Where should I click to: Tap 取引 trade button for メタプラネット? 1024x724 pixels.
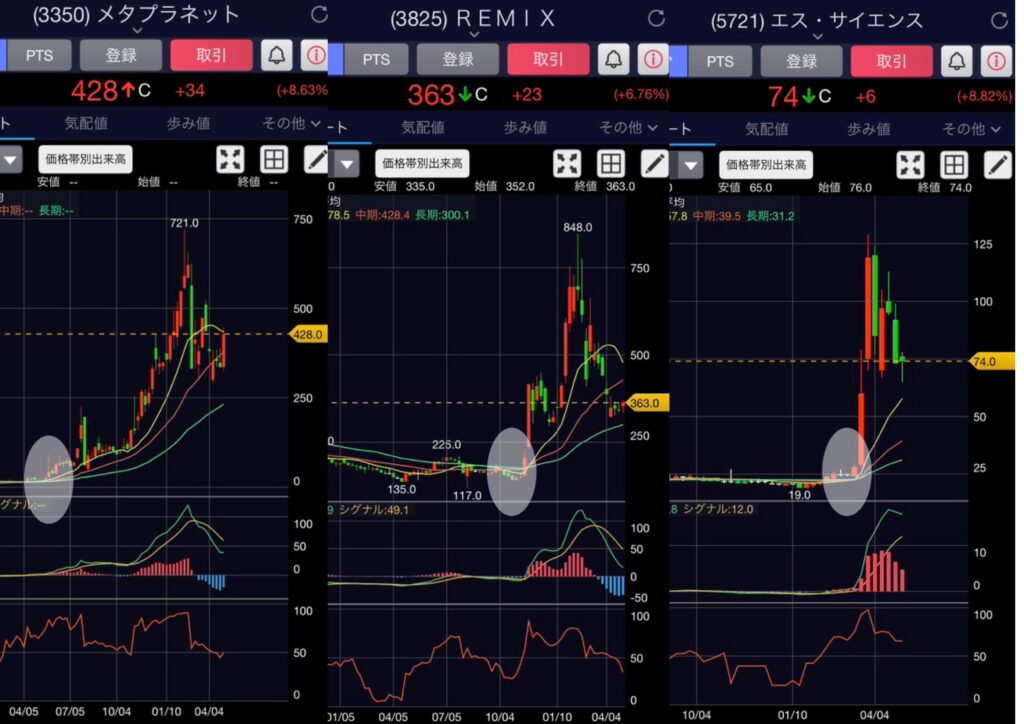click(212, 55)
